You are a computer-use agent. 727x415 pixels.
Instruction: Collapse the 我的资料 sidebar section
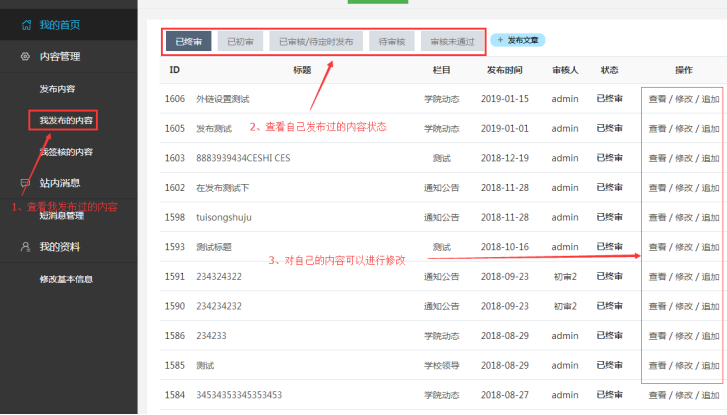60,246
